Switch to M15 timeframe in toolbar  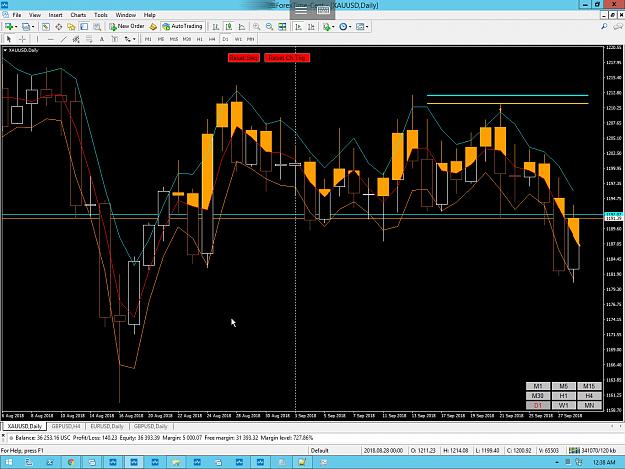174,39
